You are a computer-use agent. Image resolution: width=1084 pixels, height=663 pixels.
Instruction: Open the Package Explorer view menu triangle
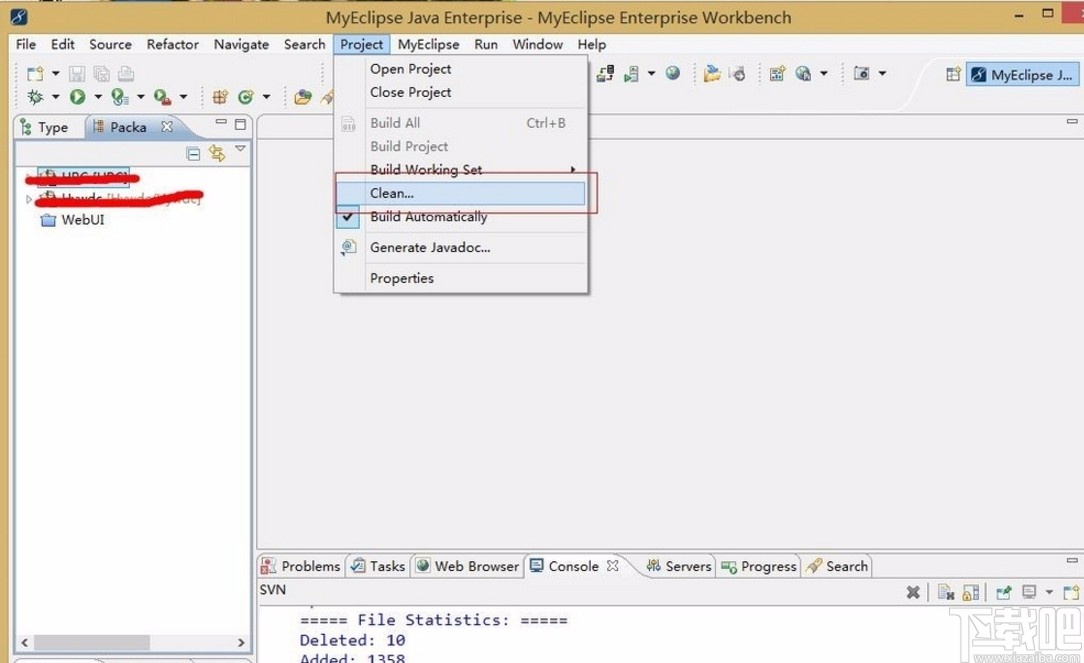(240, 149)
